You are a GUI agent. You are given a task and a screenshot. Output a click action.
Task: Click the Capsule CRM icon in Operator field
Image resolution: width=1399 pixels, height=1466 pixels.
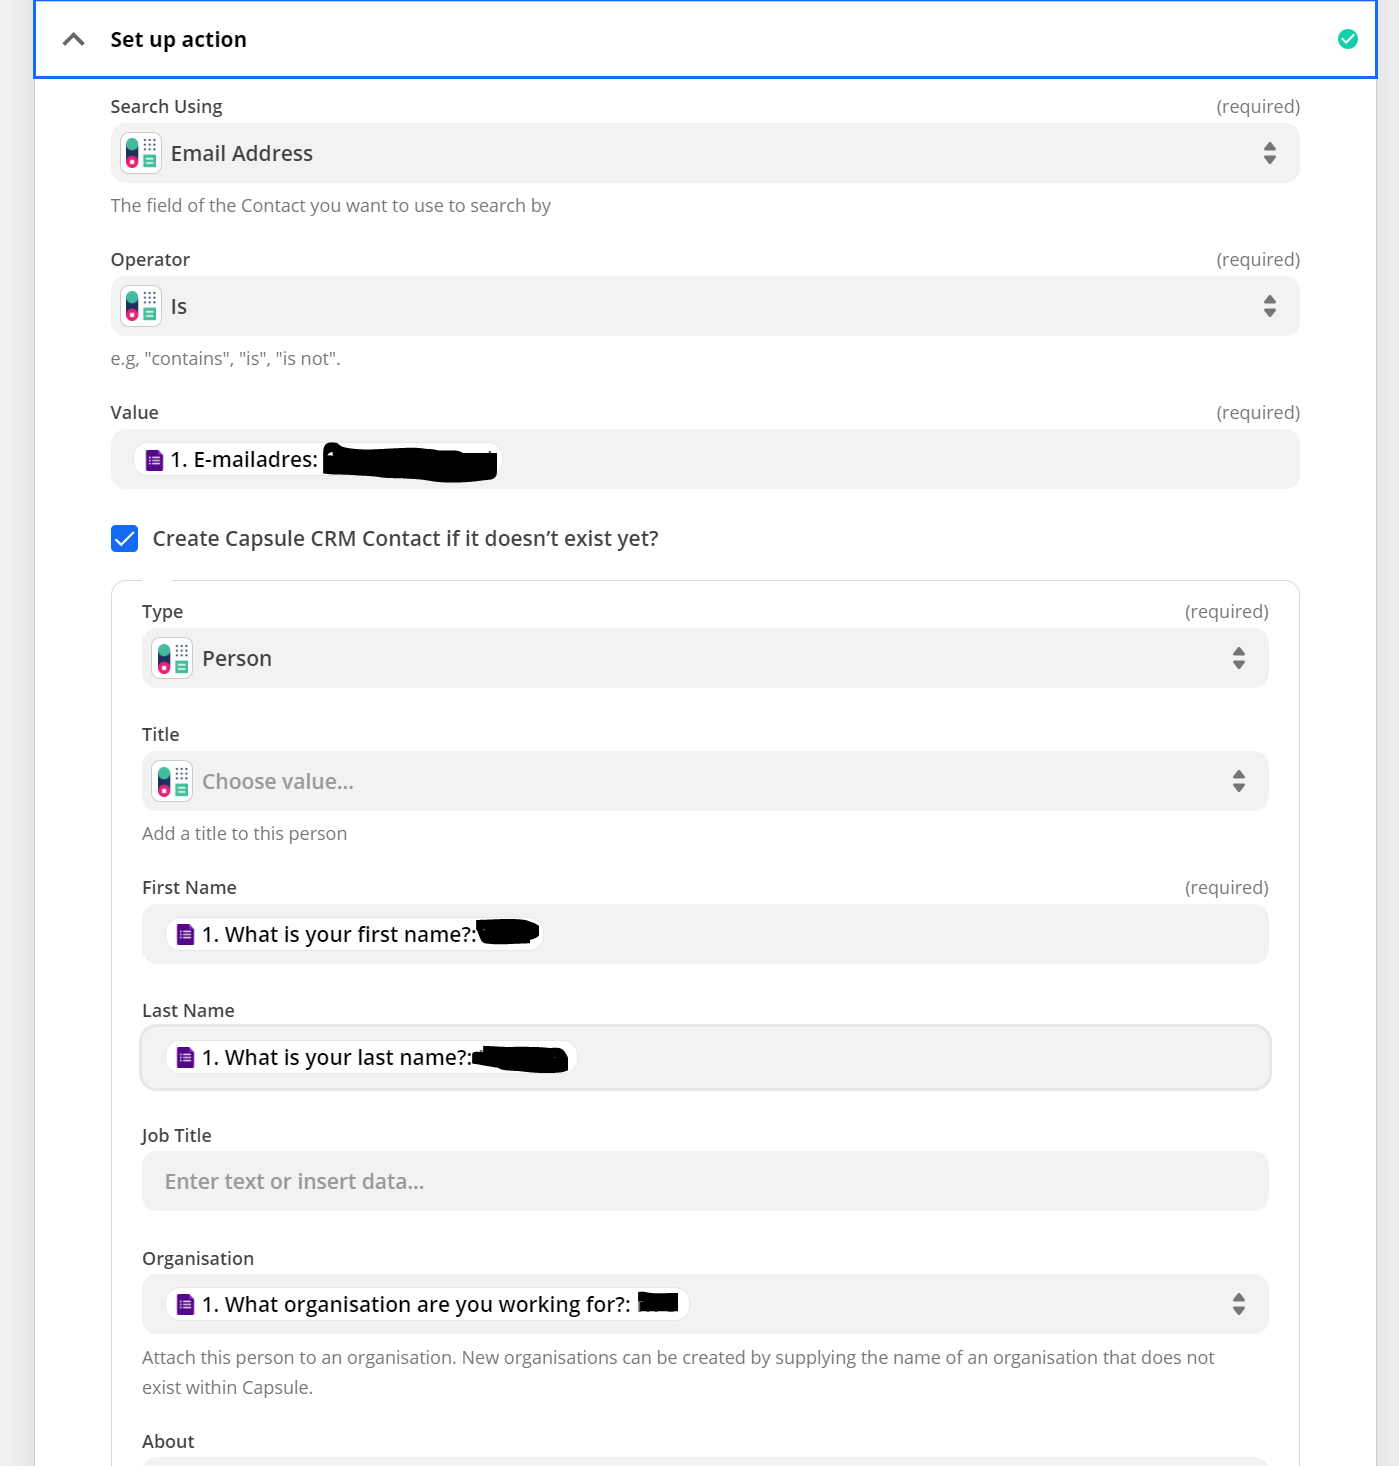pyautogui.click(x=141, y=307)
